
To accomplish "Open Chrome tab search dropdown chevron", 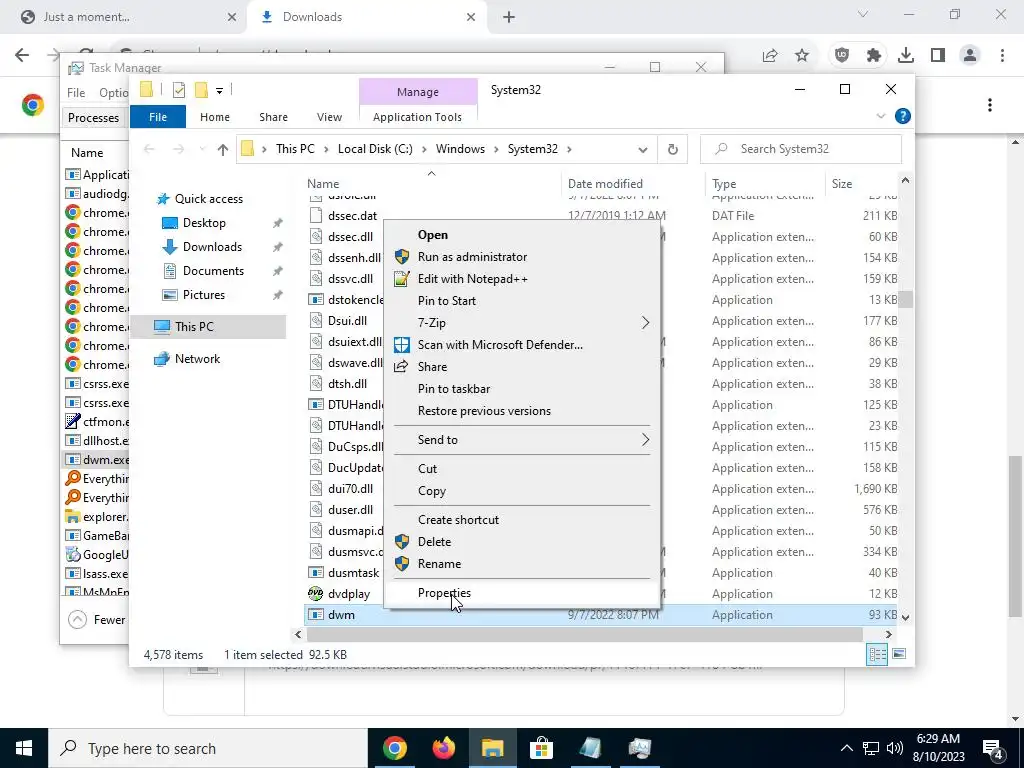I will (x=862, y=14).
